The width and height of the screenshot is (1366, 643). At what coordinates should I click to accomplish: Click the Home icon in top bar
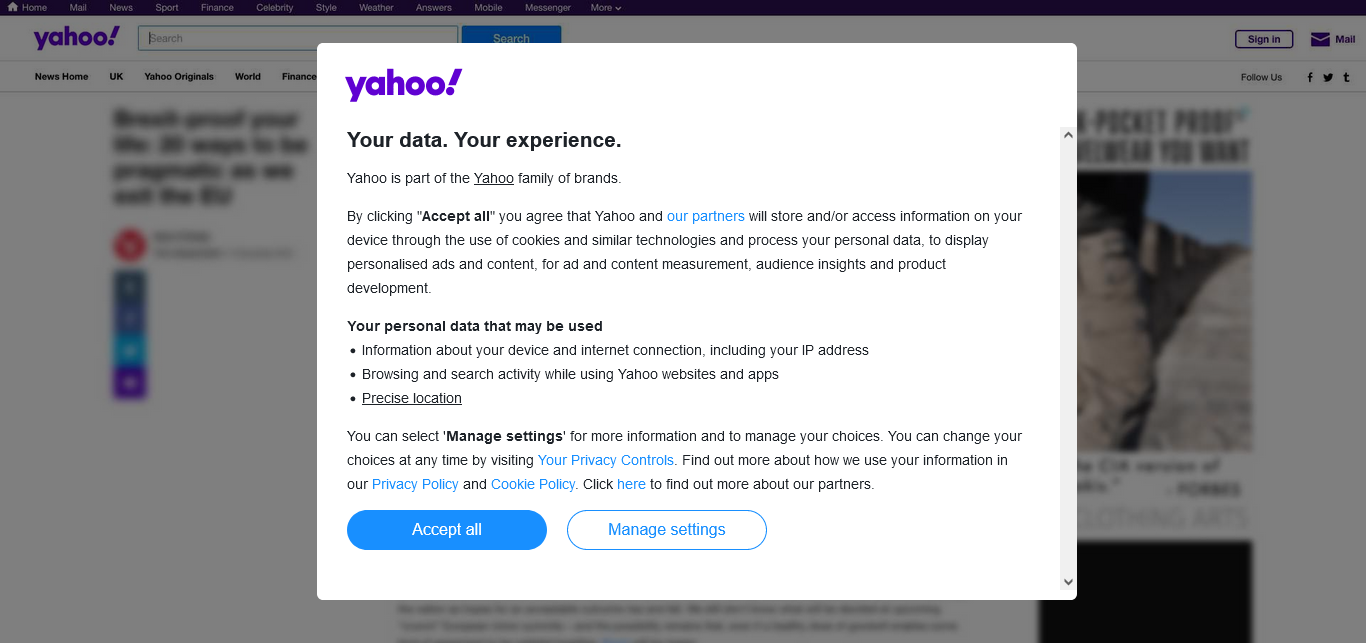click(12, 7)
